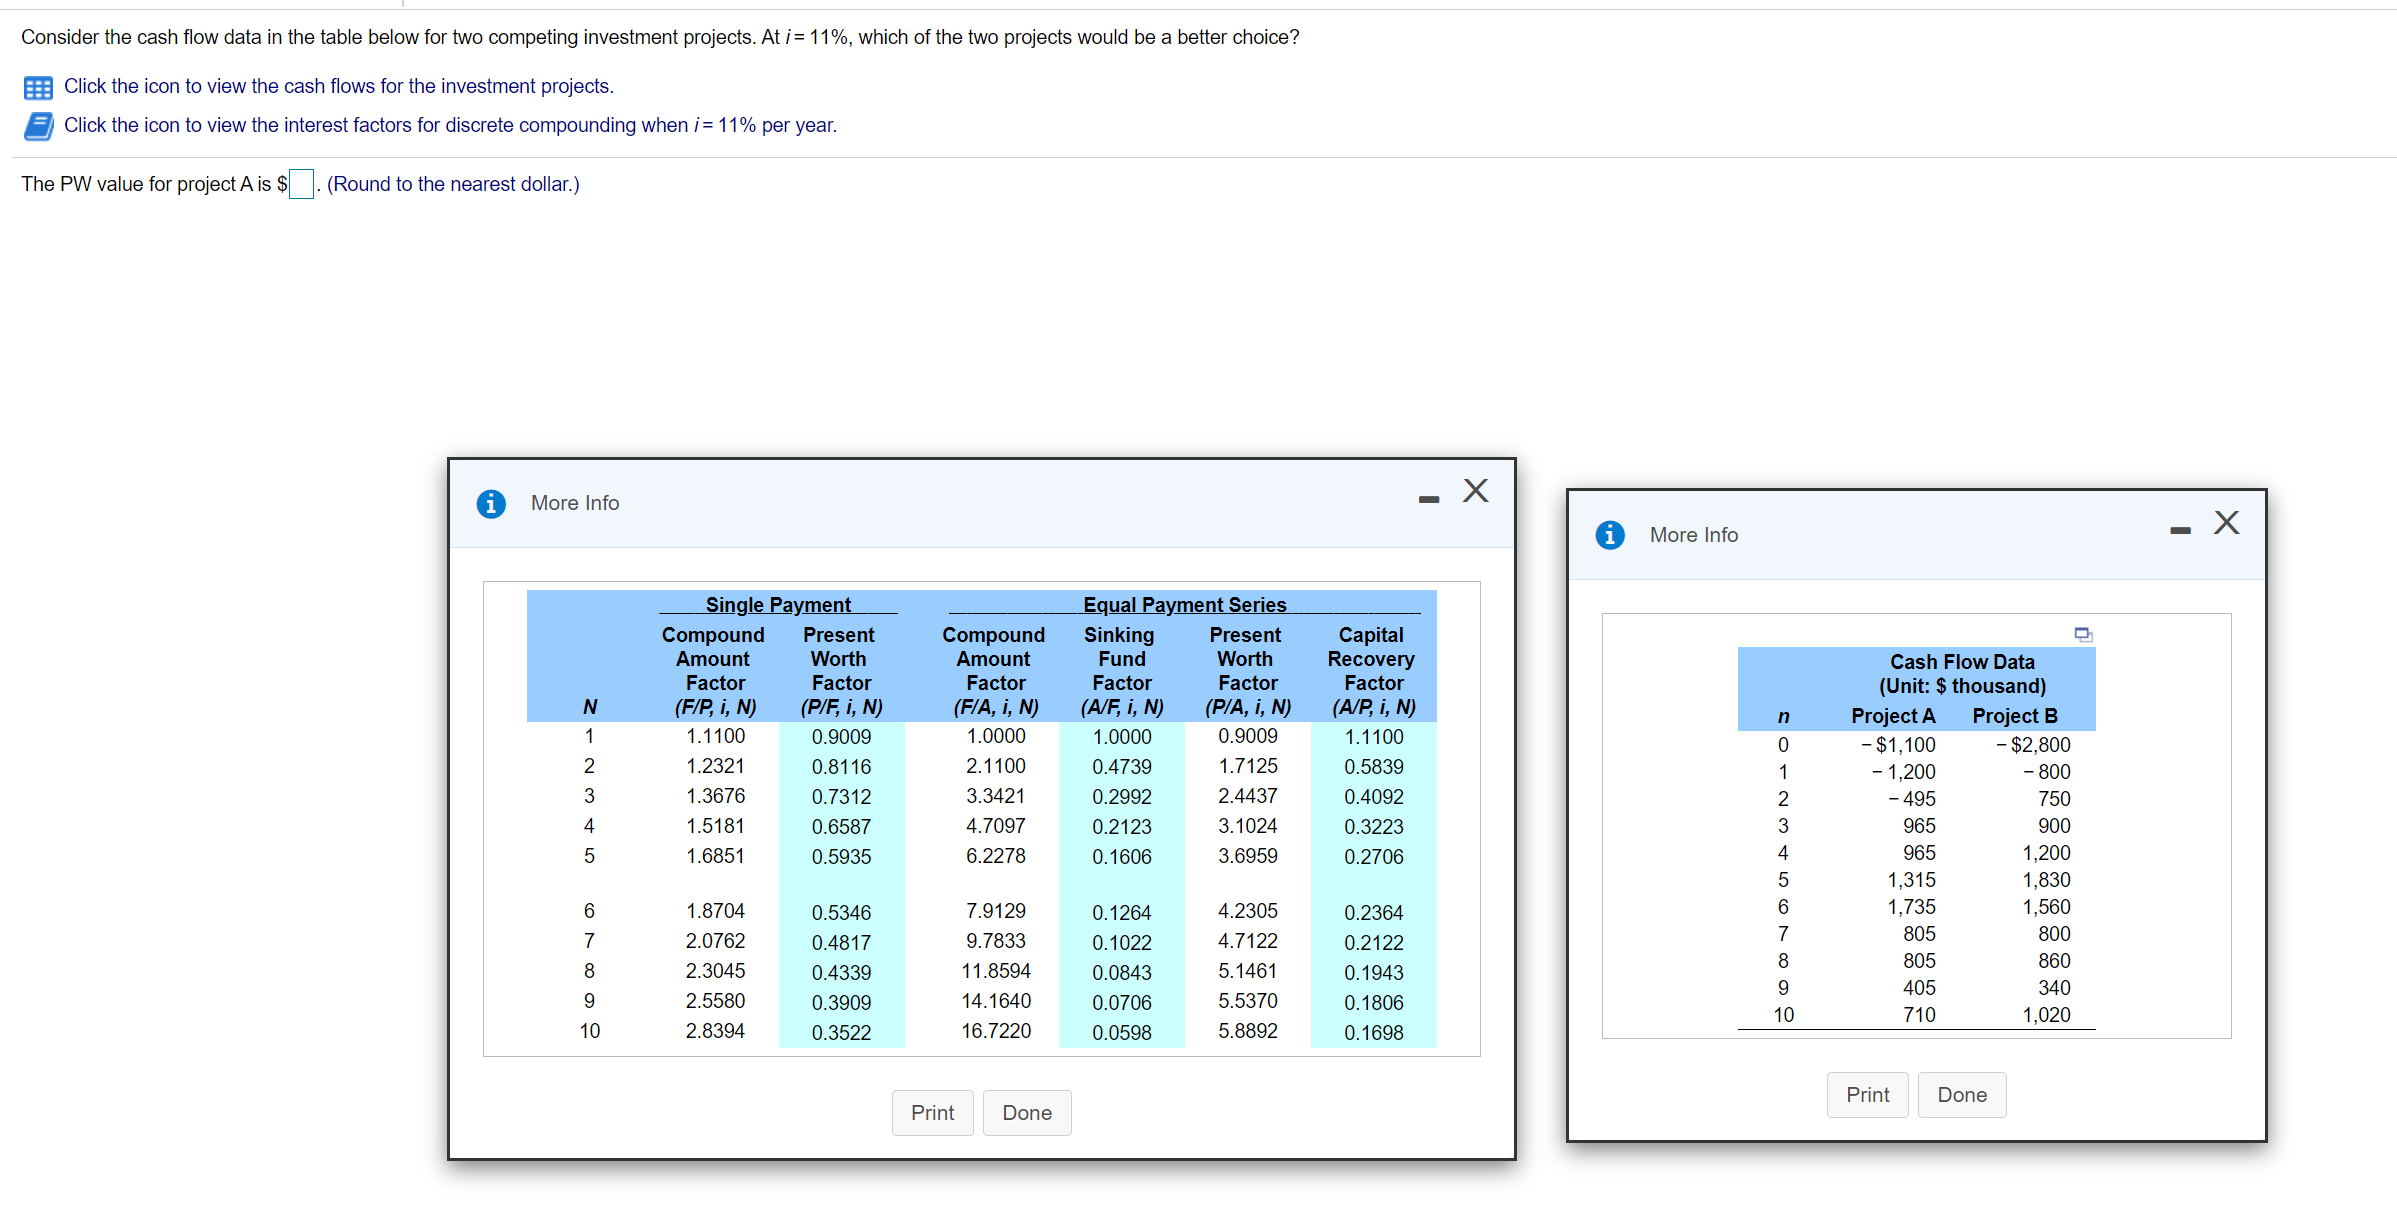This screenshot has width=2397, height=1209.
Task: Select the P/F factor value 0.9009
Action: (x=841, y=737)
